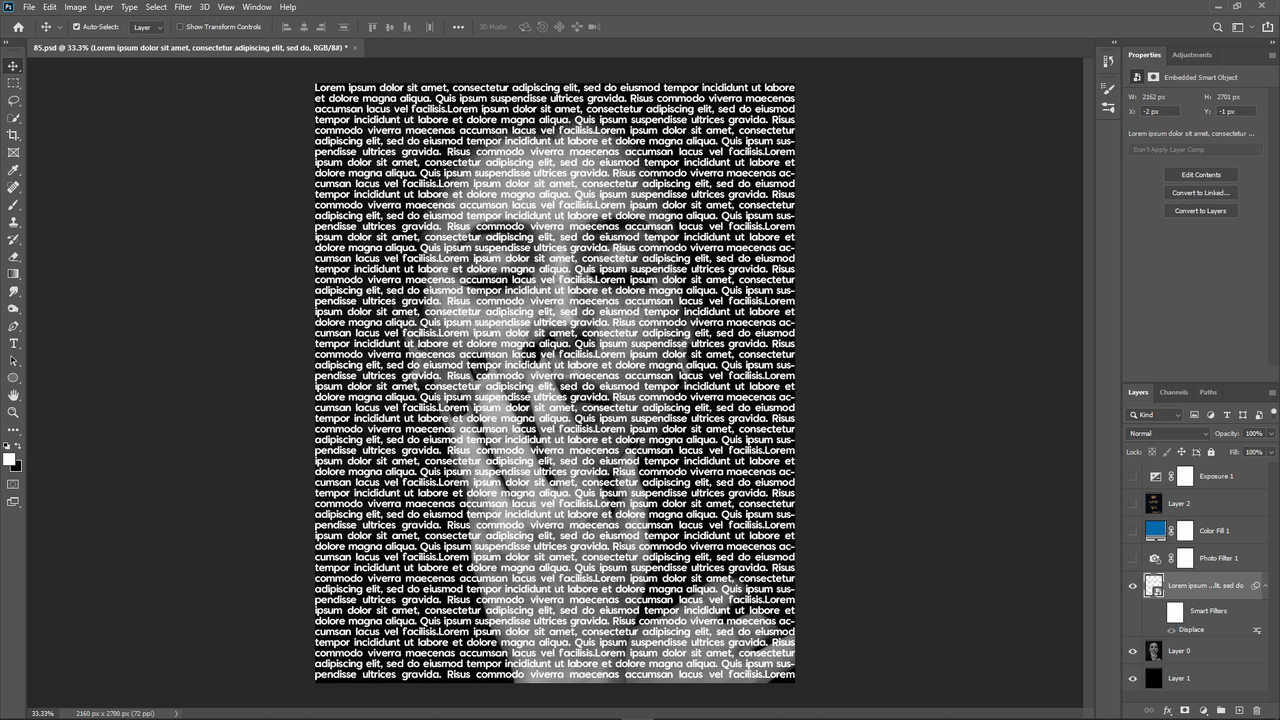The width and height of the screenshot is (1280, 720).
Task: Open the blend mode Normal dropdown
Action: pyautogui.click(x=1168, y=434)
